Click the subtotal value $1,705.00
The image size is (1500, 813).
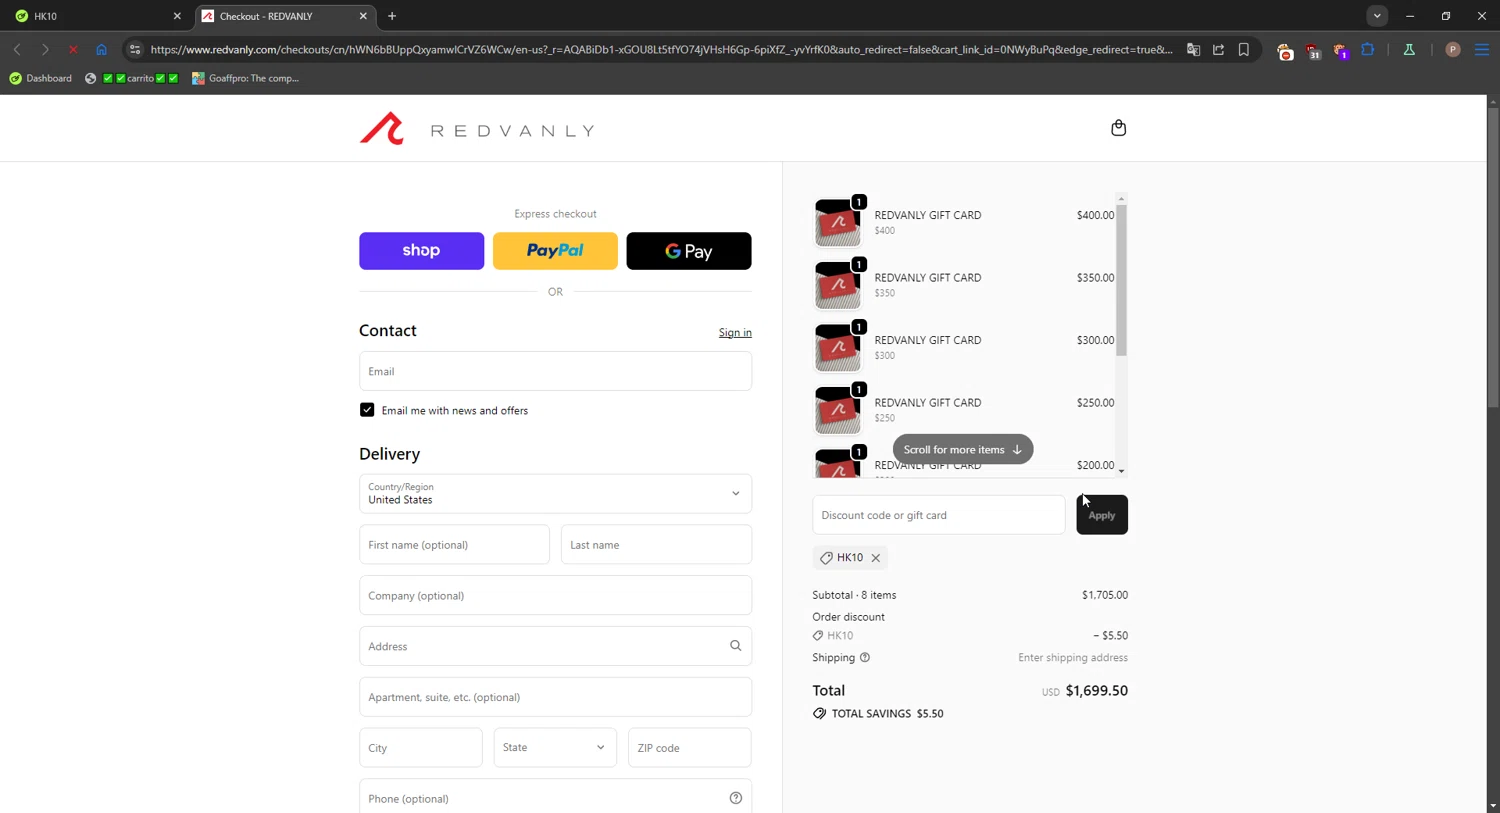click(x=1105, y=595)
